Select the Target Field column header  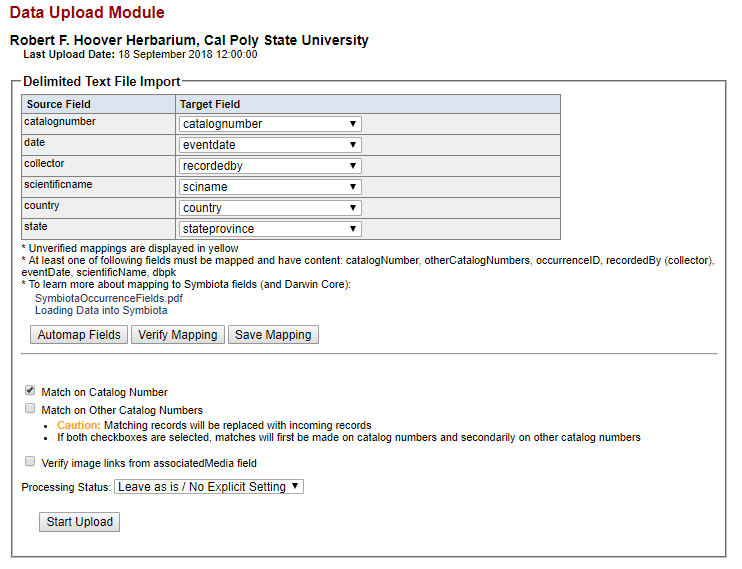[368, 104]
